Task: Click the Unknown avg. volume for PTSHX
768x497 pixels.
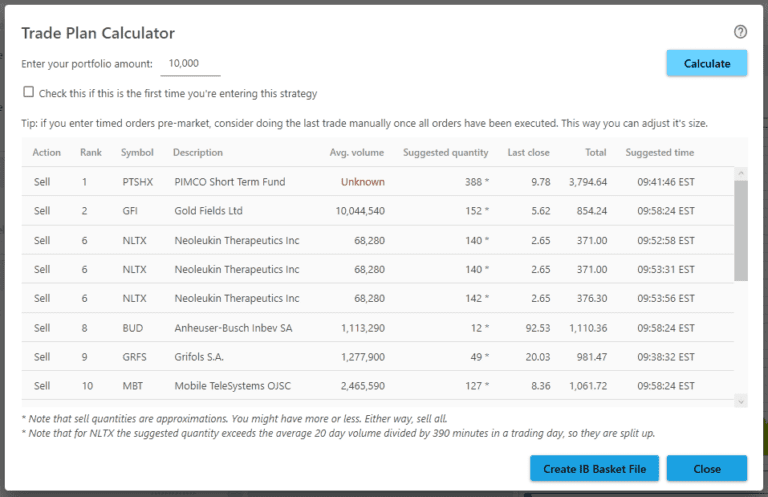Action: tap(362, 182)
